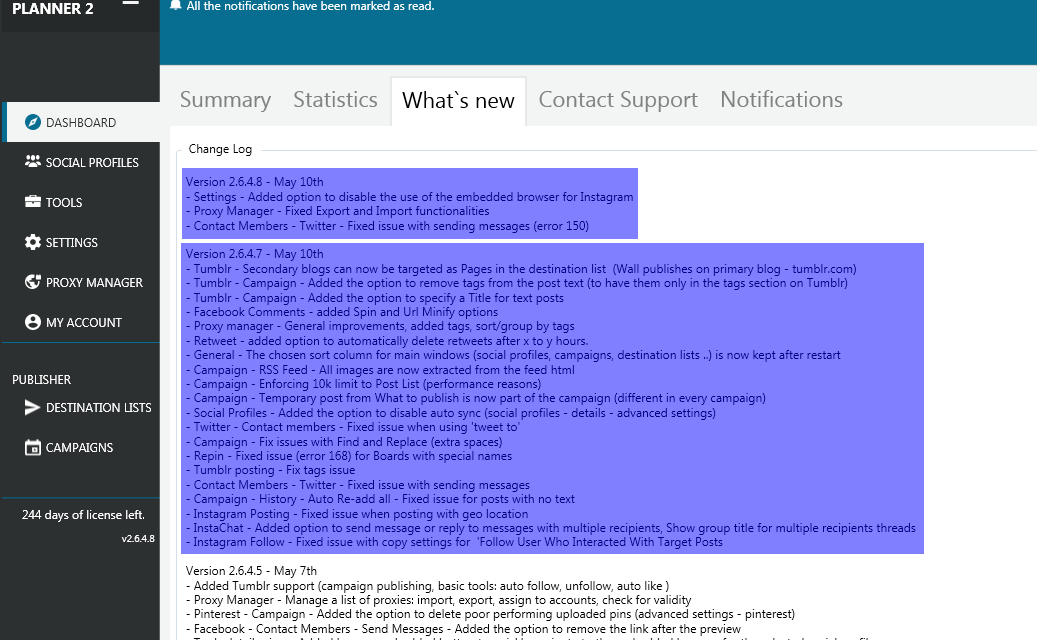
Task: Open Settings via the gear icon
Action: click(33, 242)
